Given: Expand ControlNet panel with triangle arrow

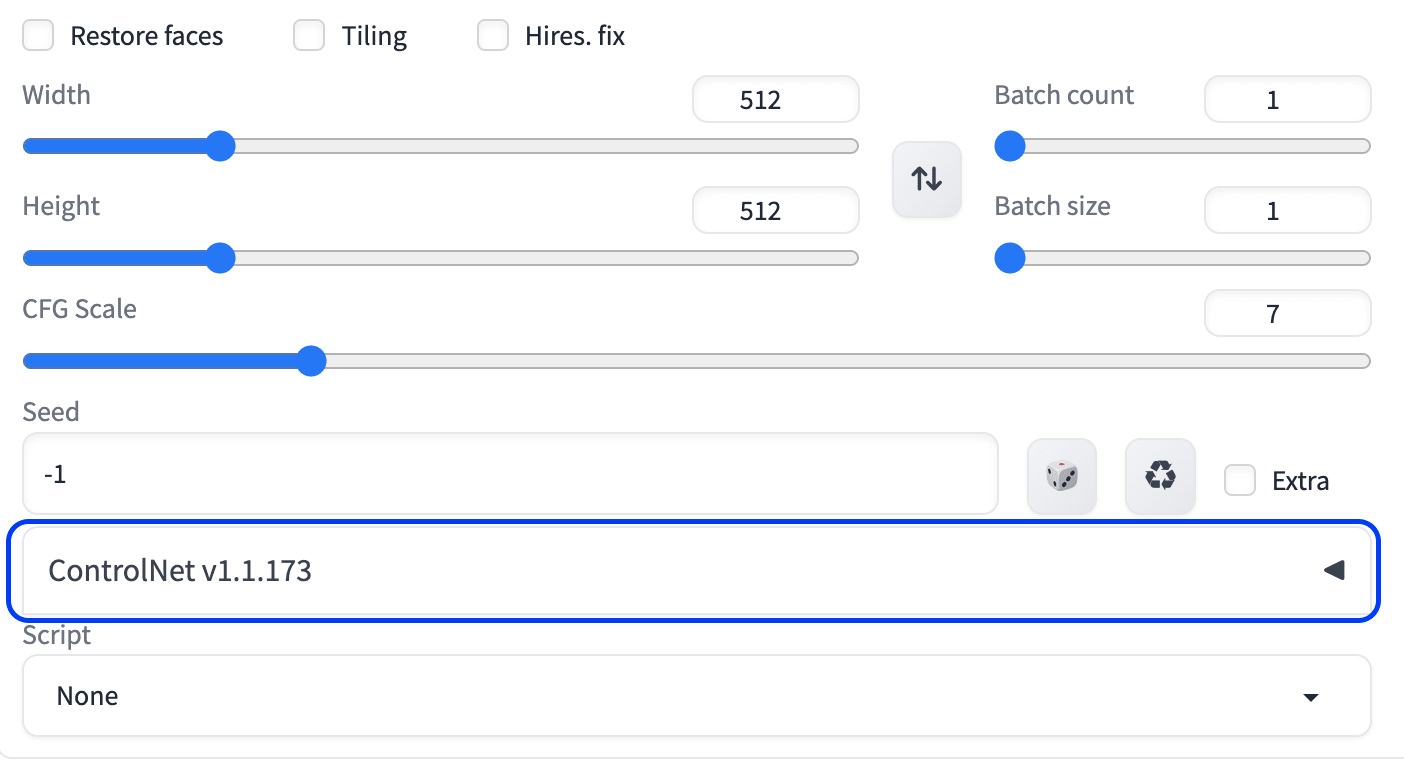Looking at the screenshot, I should [x=1334, y=571].
